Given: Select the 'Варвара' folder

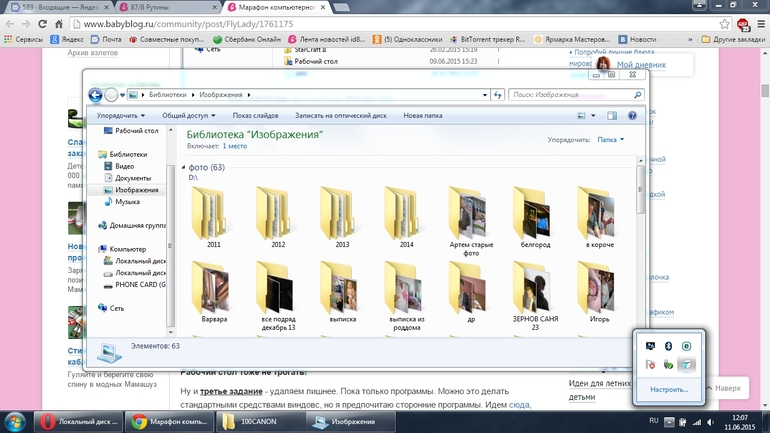Looking at the screenshot, I should (x=214, y=292).
